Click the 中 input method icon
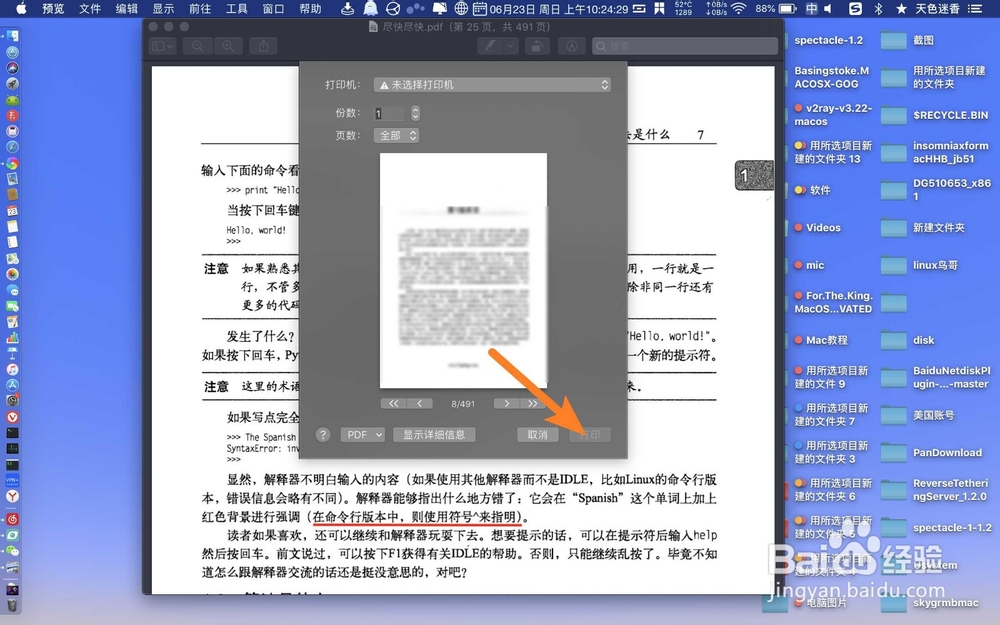 [811, 8]
